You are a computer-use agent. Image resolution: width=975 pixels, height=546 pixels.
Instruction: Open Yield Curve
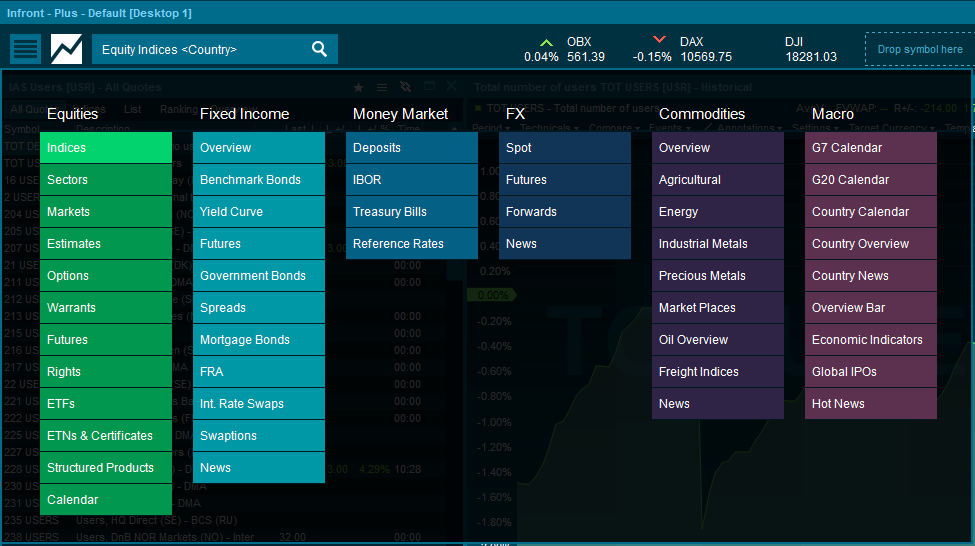coord(259,211)
